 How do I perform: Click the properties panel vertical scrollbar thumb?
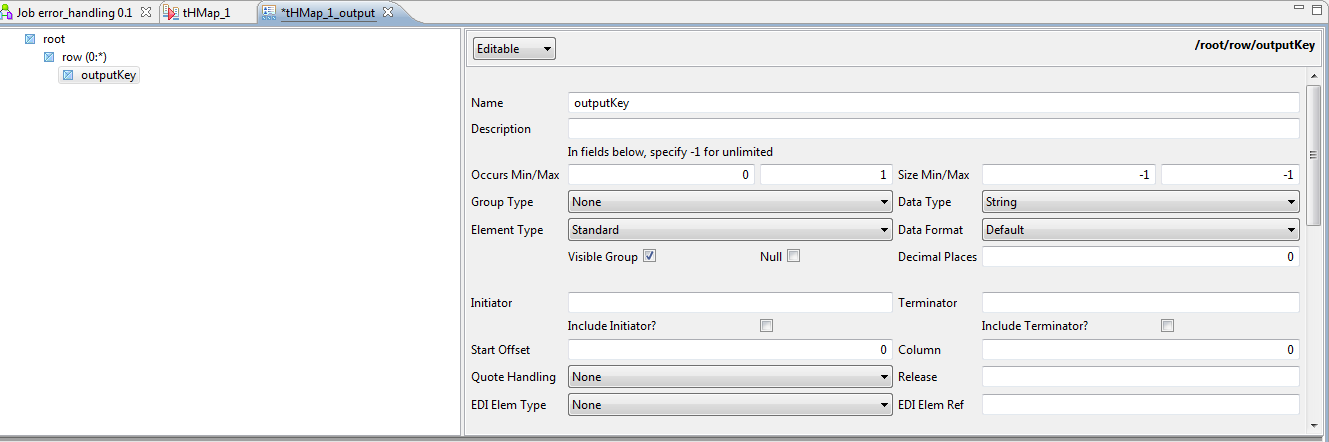point(1314,155)
